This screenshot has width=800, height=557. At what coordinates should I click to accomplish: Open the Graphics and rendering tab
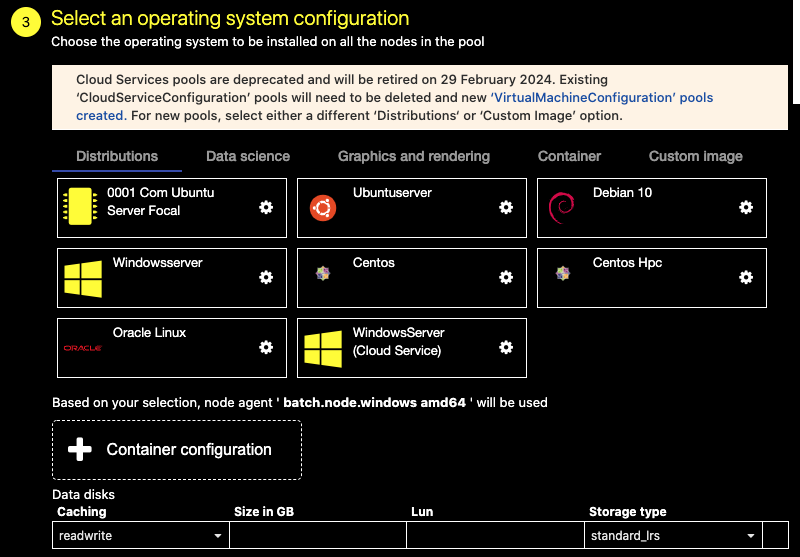click(x=414, y=156)
